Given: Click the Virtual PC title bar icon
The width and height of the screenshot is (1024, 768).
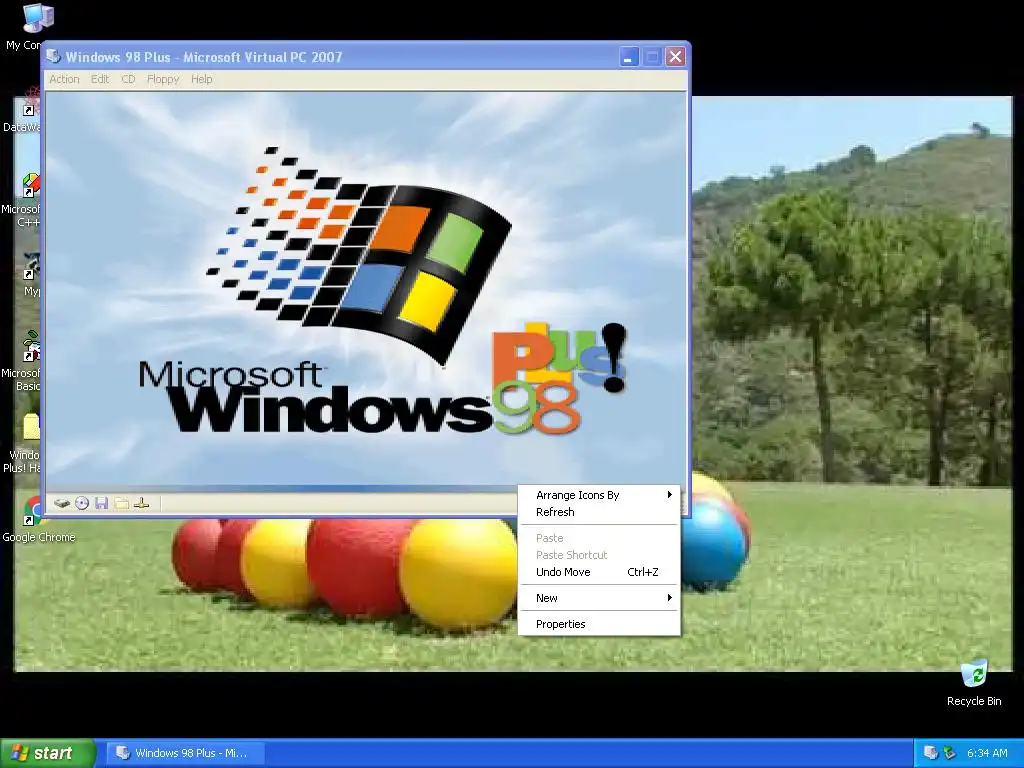Looking at the screenshot, I should pyautogui.click(x=54, y=56).
